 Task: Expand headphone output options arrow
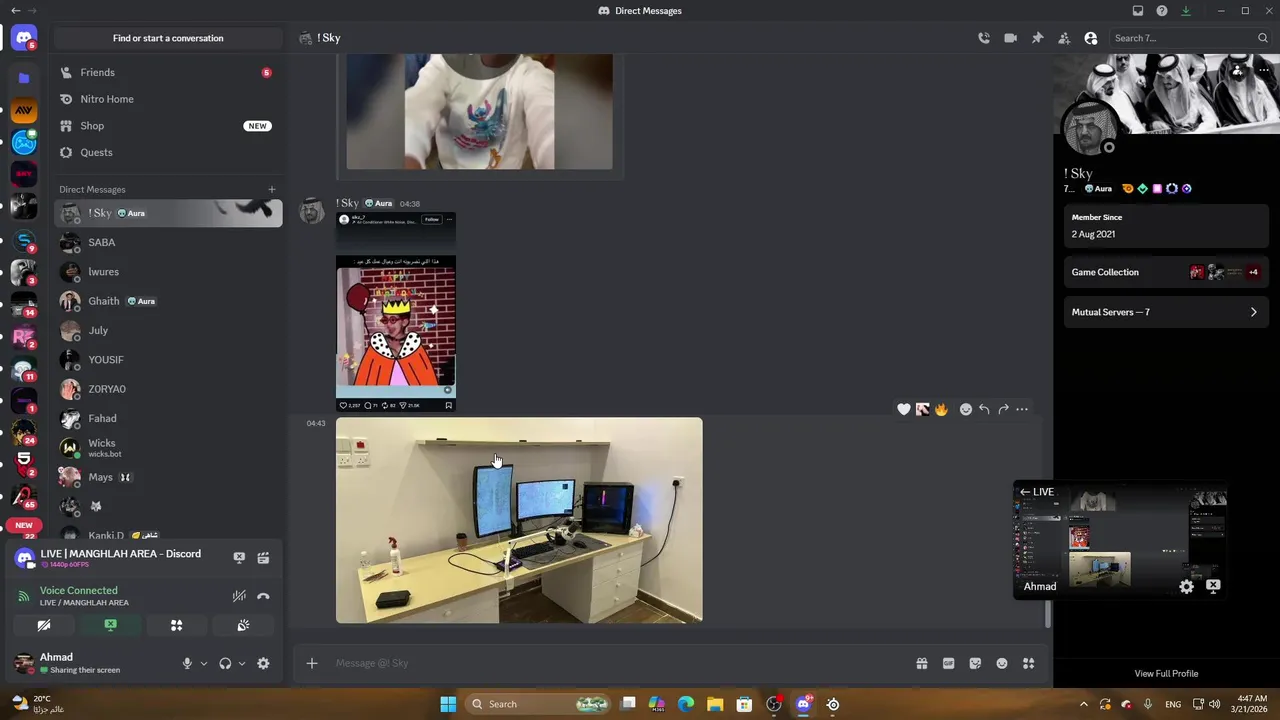click(242, 663)
